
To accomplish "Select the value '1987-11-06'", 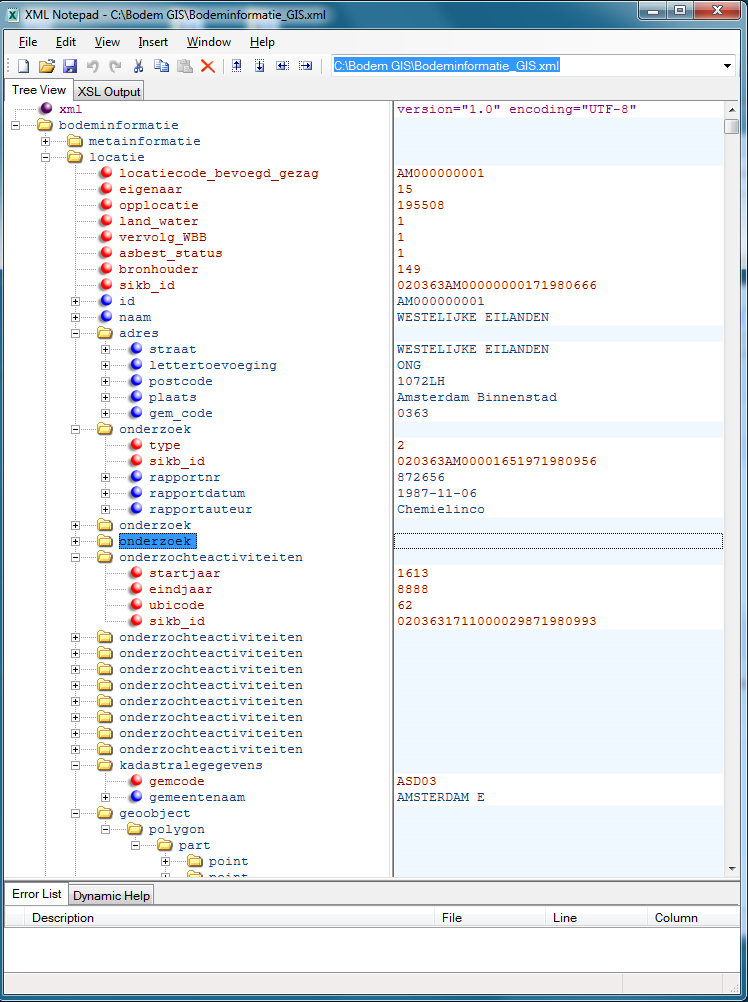I will (x=437, y=493).
